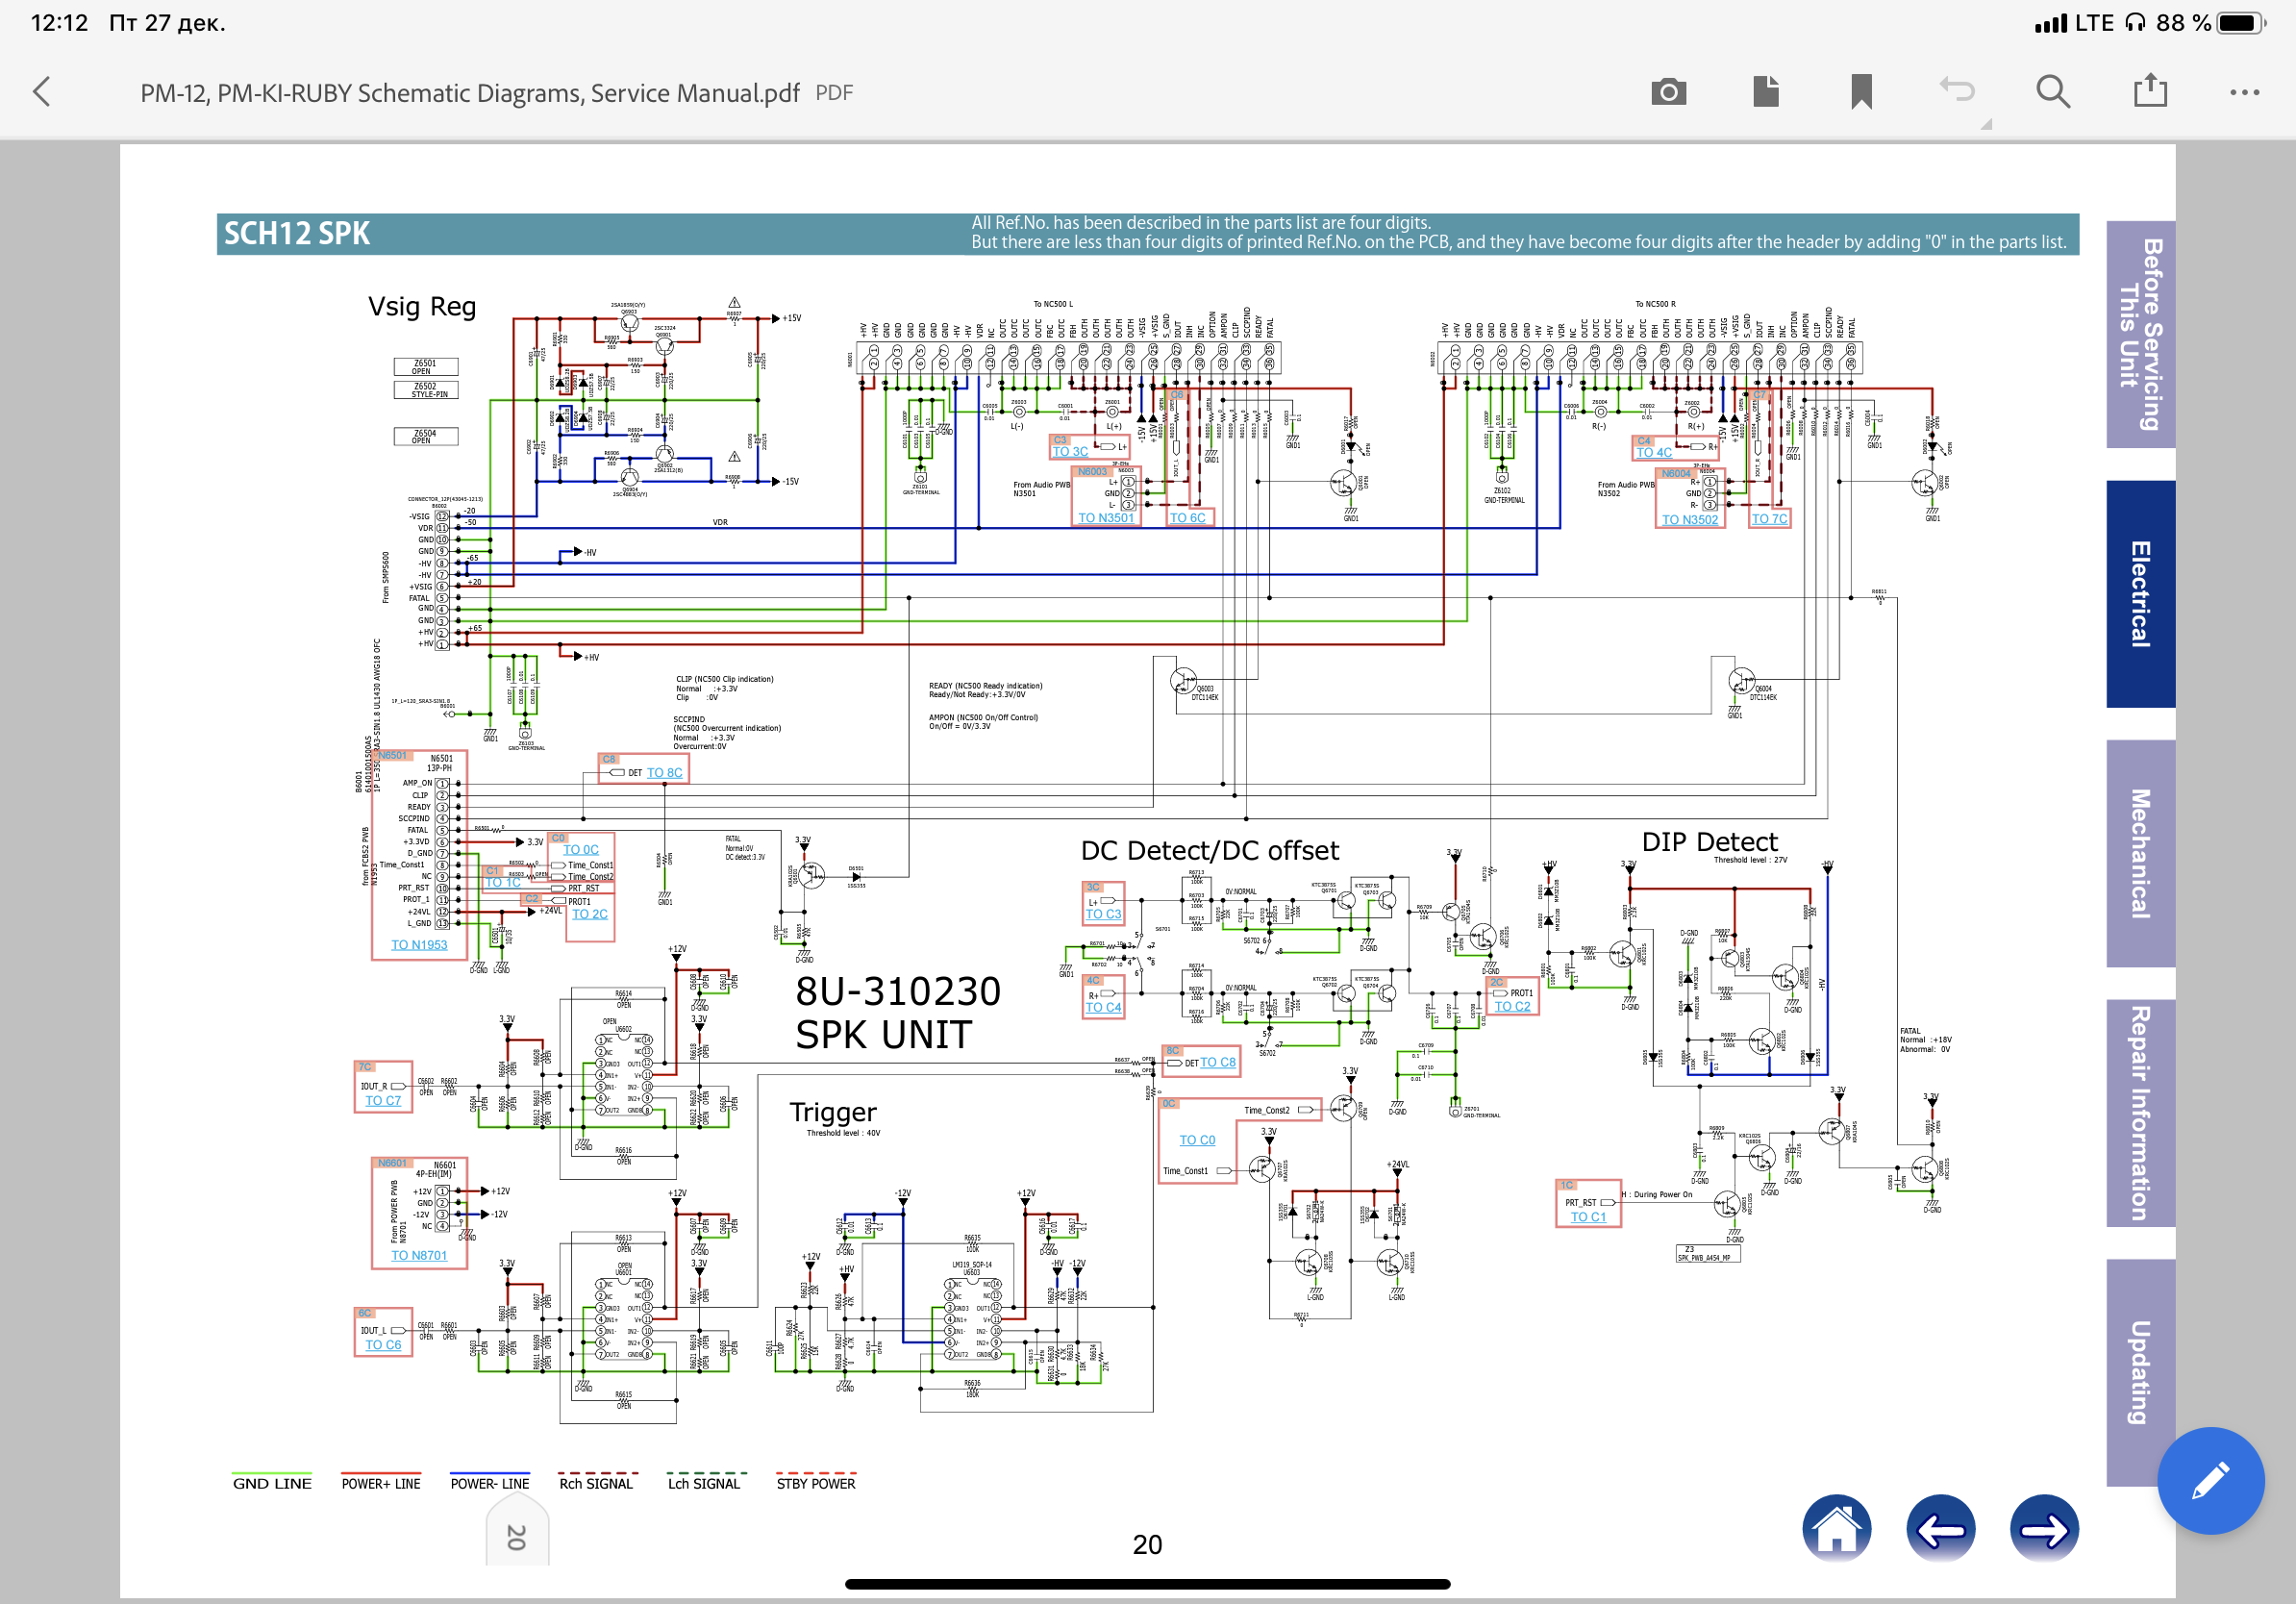Open search in the PDF

coord(2053,92)
